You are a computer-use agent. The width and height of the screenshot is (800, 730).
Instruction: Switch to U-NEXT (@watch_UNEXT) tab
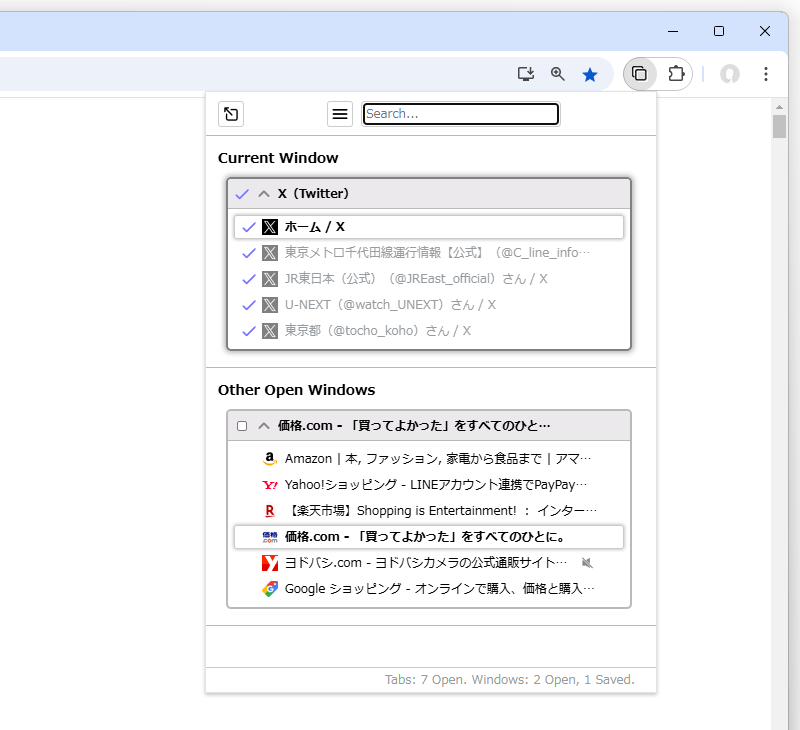coord(429,305)
